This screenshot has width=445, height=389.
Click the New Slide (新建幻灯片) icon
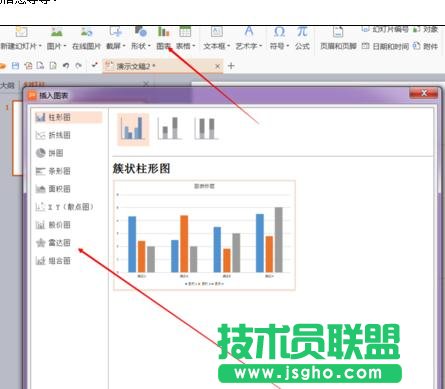21,32
